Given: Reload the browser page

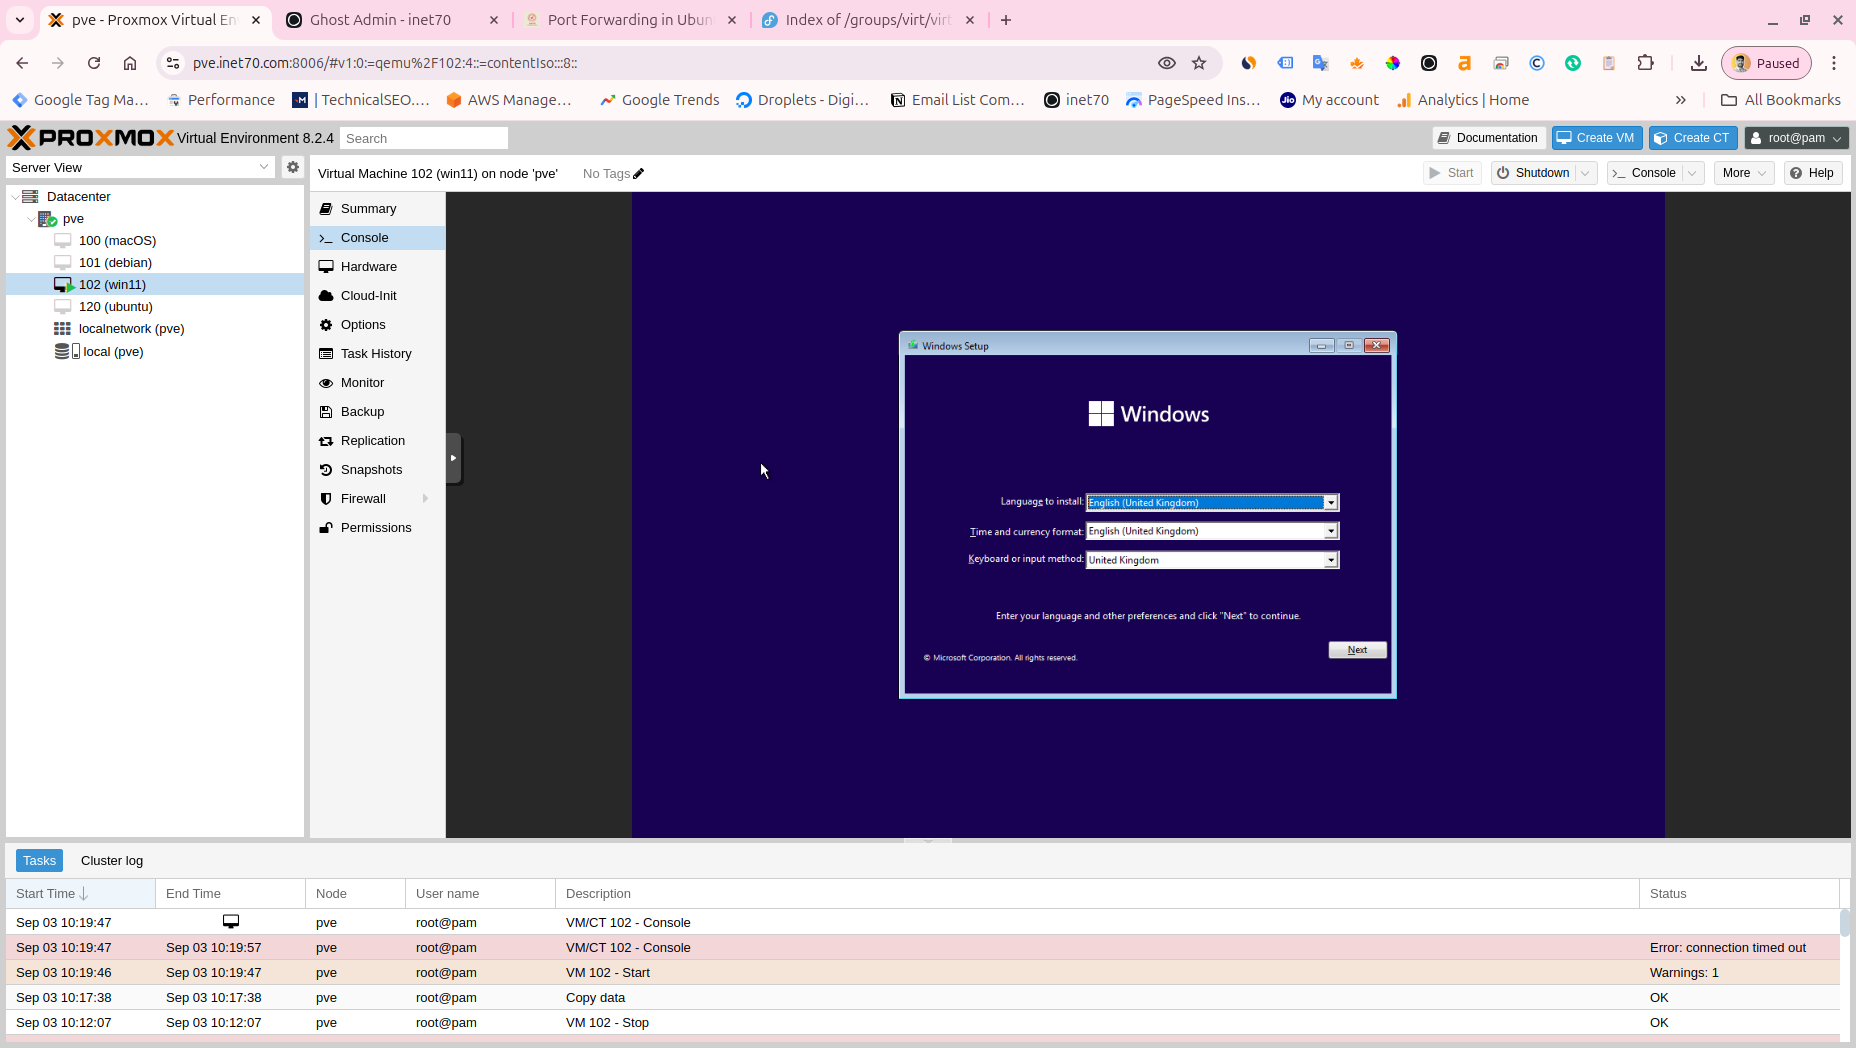Looking at the screenshot, I should click(x=94, y=63).
